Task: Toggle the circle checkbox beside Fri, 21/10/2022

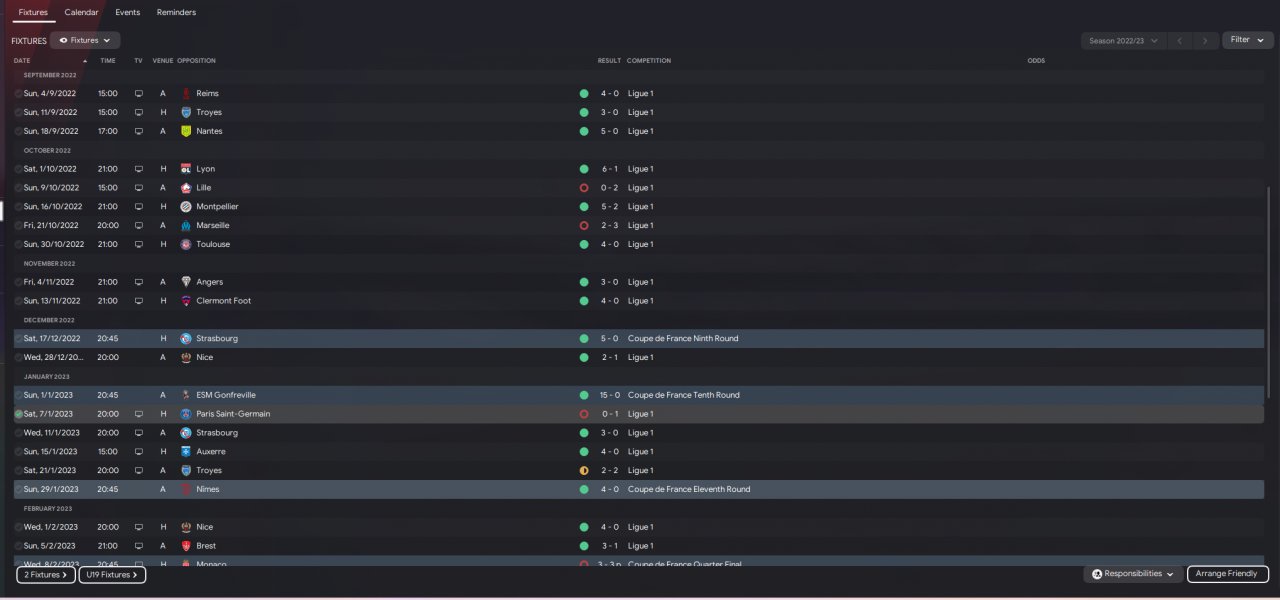Action: [18, 225]
